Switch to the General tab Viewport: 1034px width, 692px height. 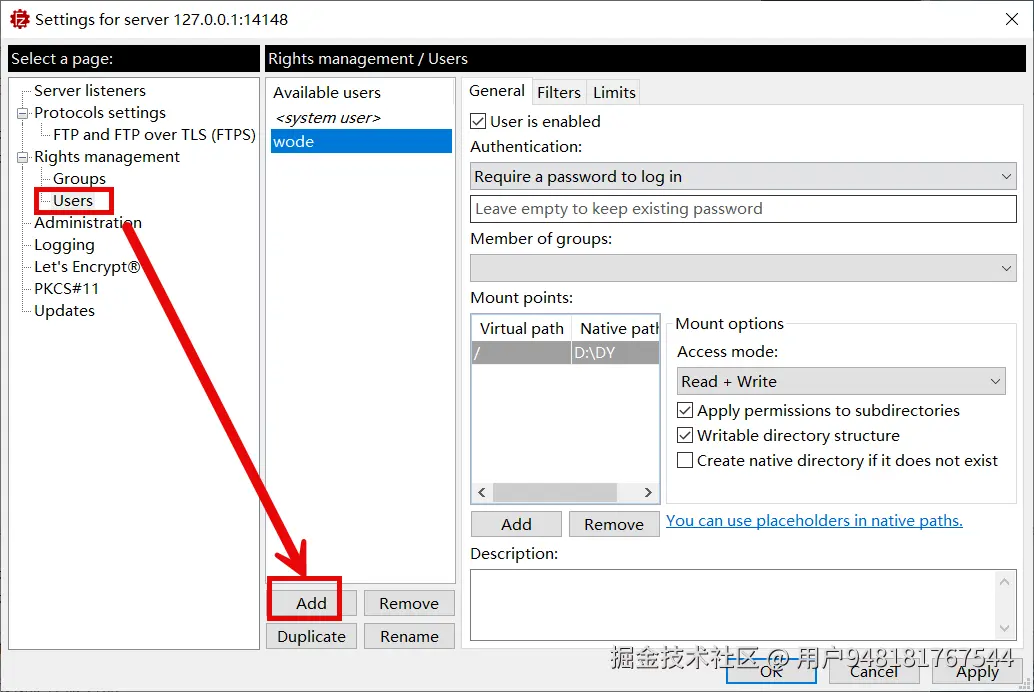pyautogui.click(x=497, y=91)
